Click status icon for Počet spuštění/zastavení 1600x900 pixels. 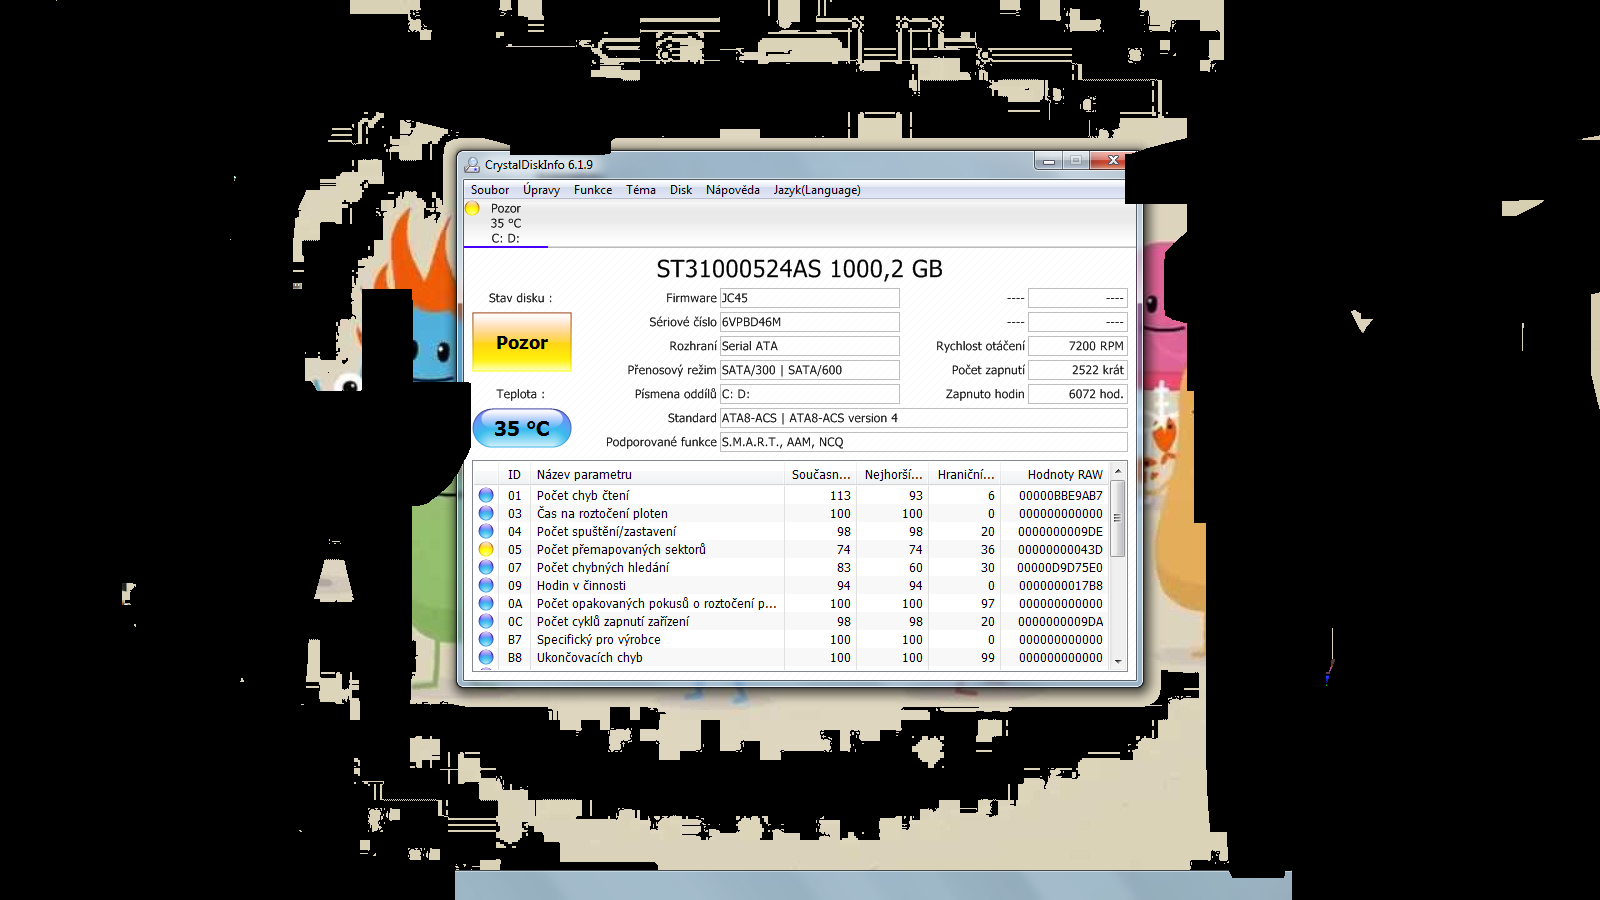click(x=486, y=531)
